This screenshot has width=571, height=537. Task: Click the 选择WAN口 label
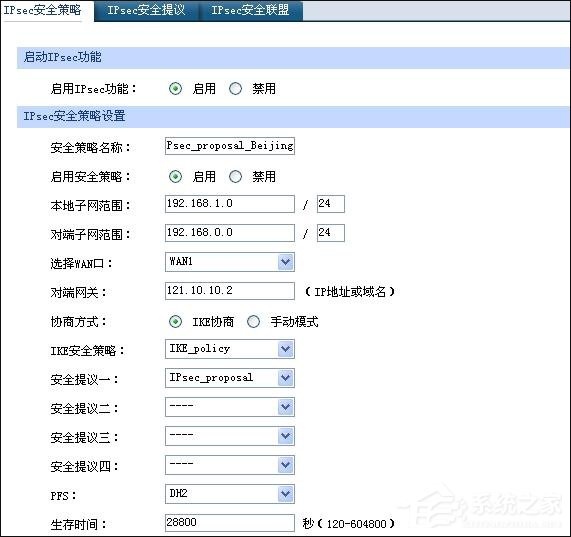(x=81, y=263)
